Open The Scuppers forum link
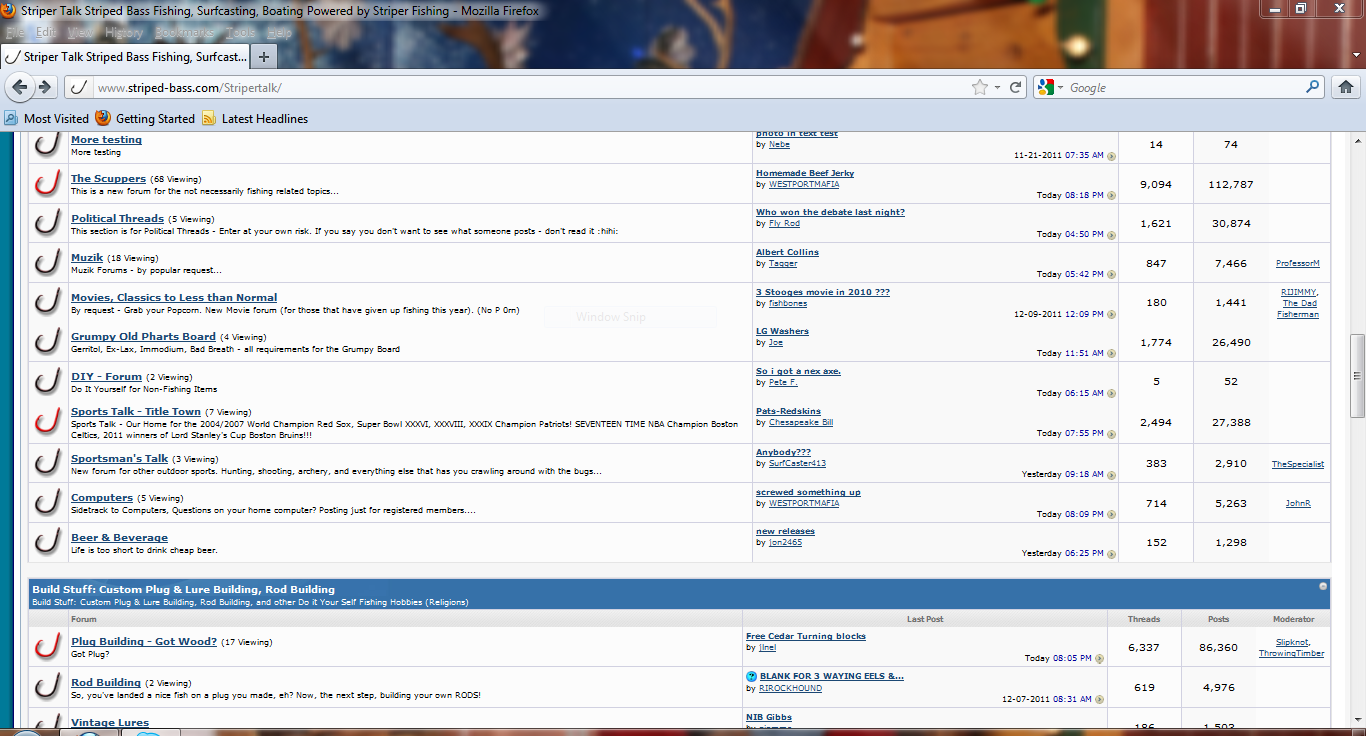This screenshot has height=736, width=1366. coord(108,178)
